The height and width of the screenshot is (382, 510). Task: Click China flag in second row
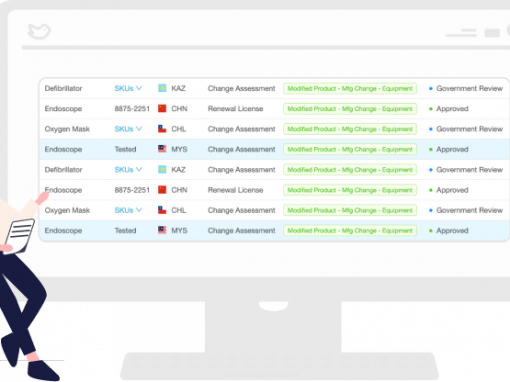(162, 109)
